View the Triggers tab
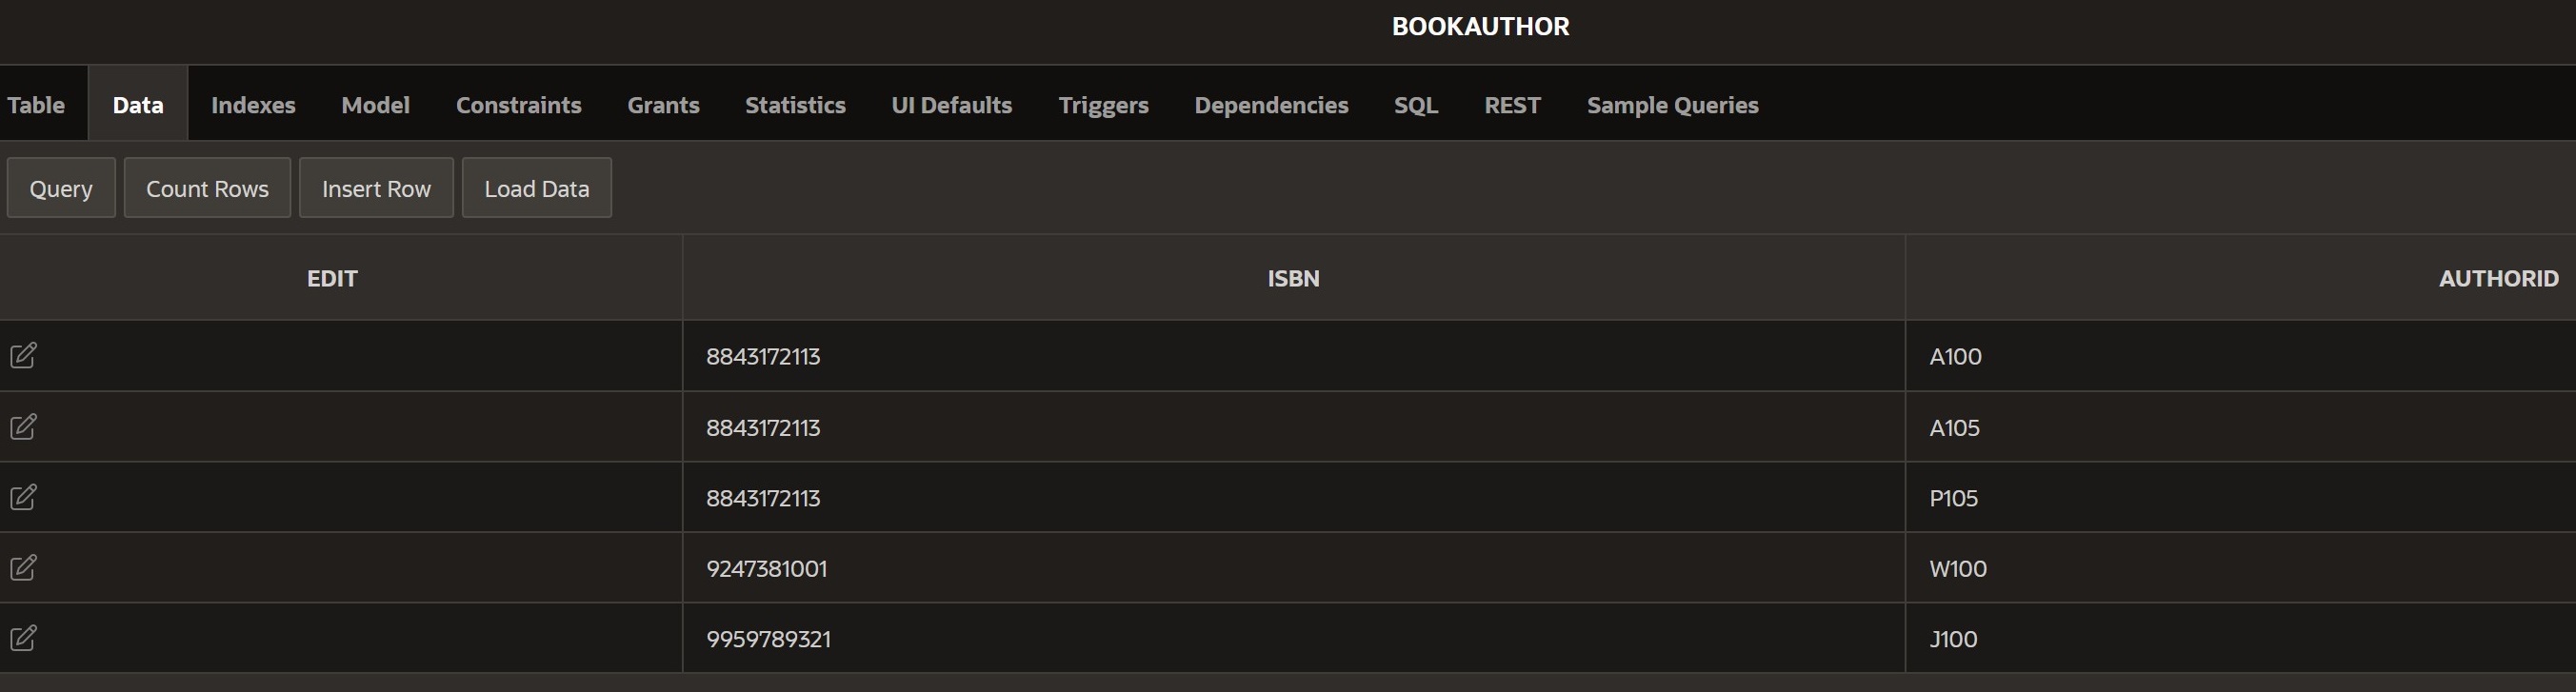 [1103, 104]
